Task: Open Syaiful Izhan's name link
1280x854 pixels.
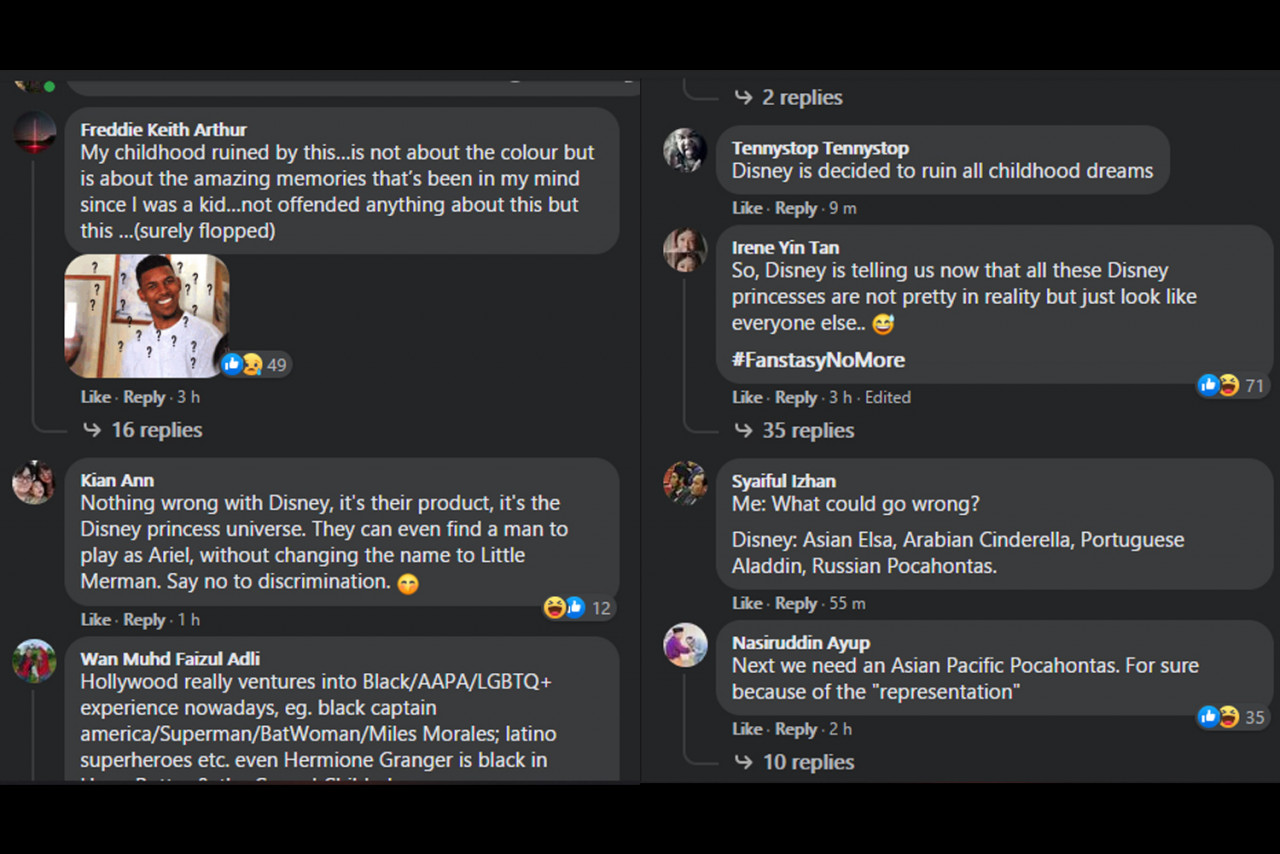Action: [x=783, y=481]
